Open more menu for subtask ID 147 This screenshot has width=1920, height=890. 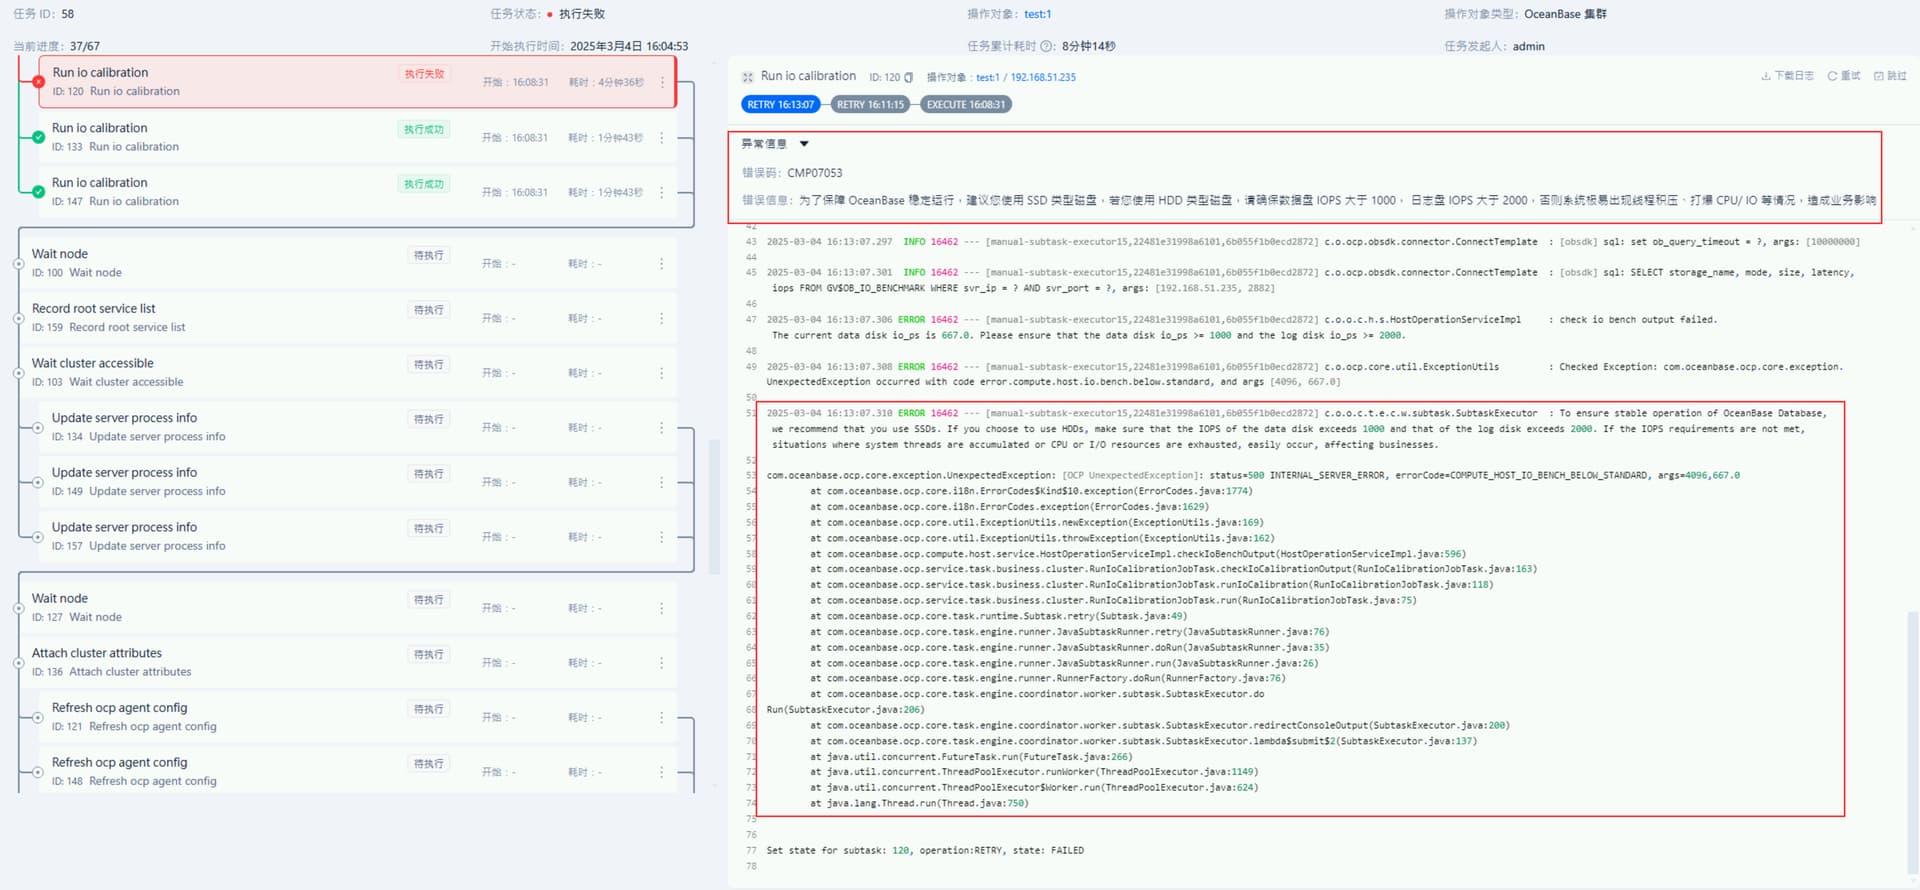(x=661, y=192)
